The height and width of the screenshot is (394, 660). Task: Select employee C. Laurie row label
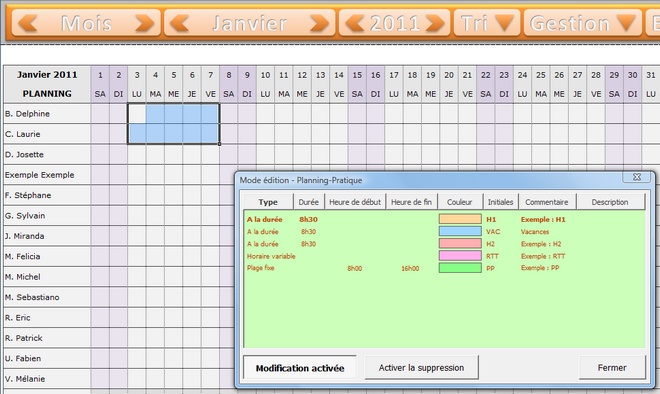pyautogui.click(x=47, y=134)
